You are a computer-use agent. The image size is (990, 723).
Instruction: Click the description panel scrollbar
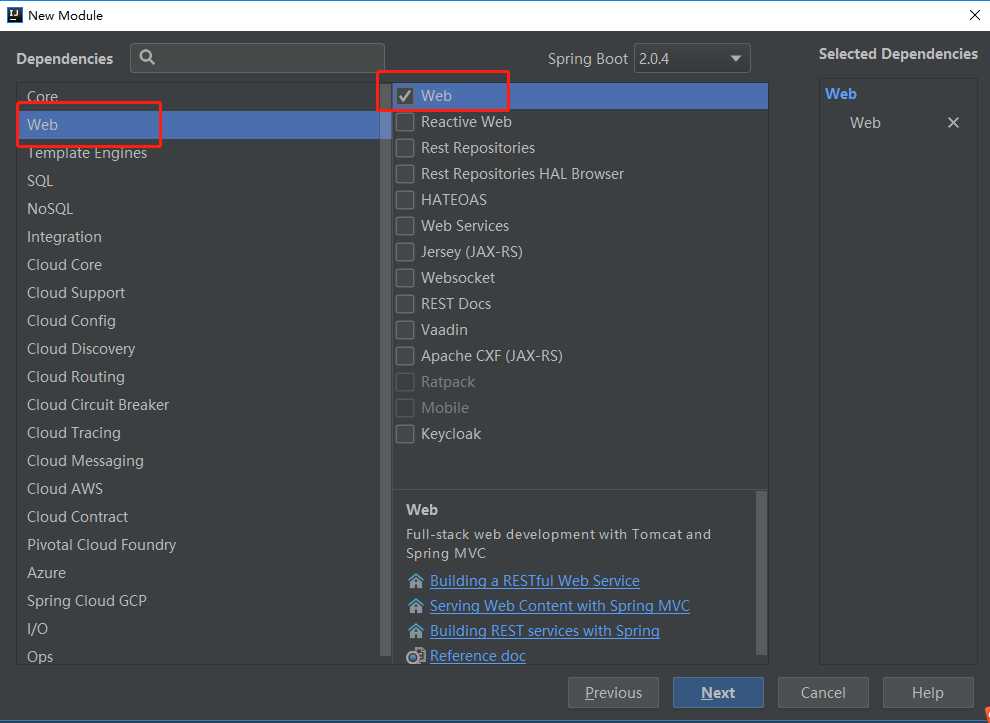pos(761,573)
